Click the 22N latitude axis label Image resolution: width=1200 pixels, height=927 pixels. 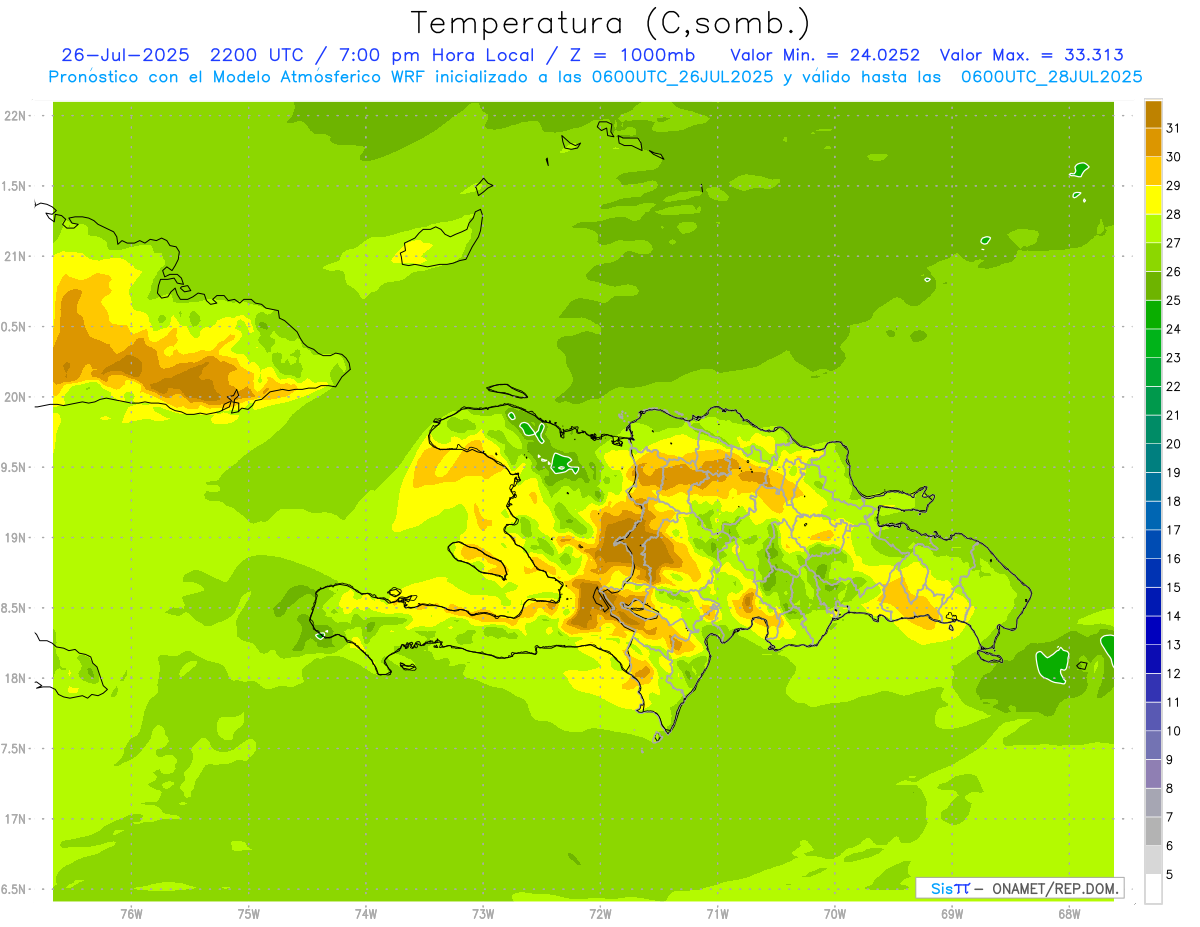[16, 116]
